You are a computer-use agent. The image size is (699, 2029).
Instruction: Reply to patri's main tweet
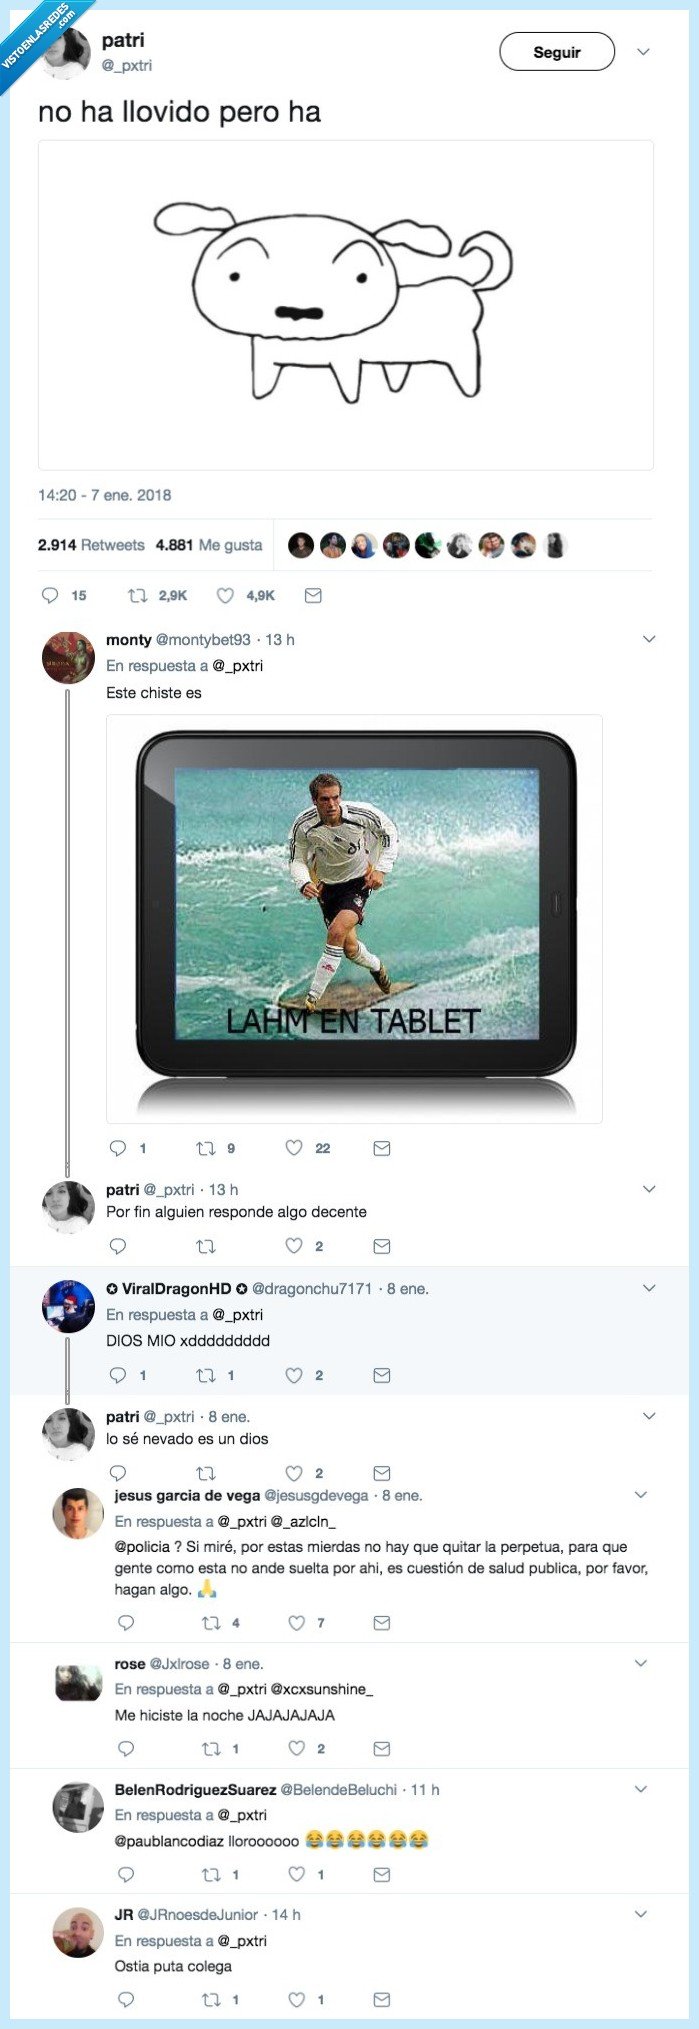[50, 595]
